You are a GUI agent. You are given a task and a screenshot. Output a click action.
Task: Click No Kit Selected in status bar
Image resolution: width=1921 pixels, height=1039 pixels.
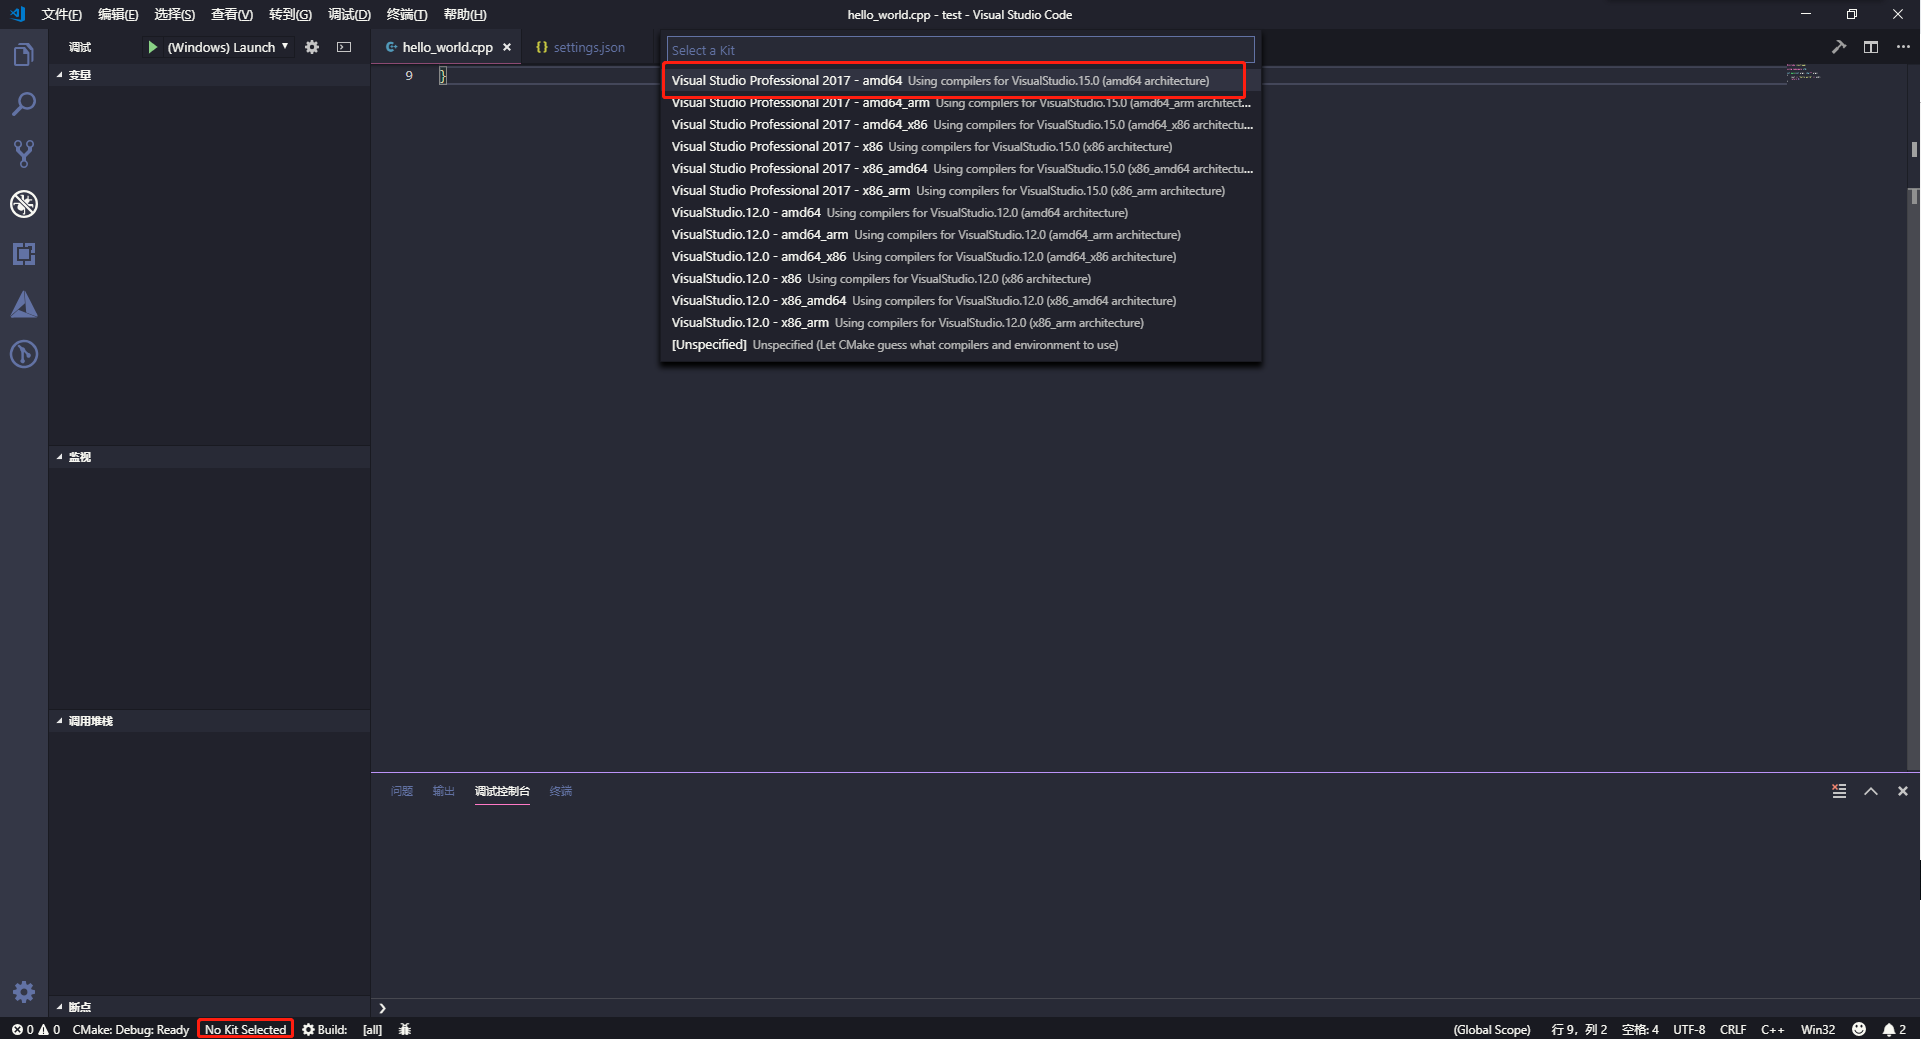245,1029
